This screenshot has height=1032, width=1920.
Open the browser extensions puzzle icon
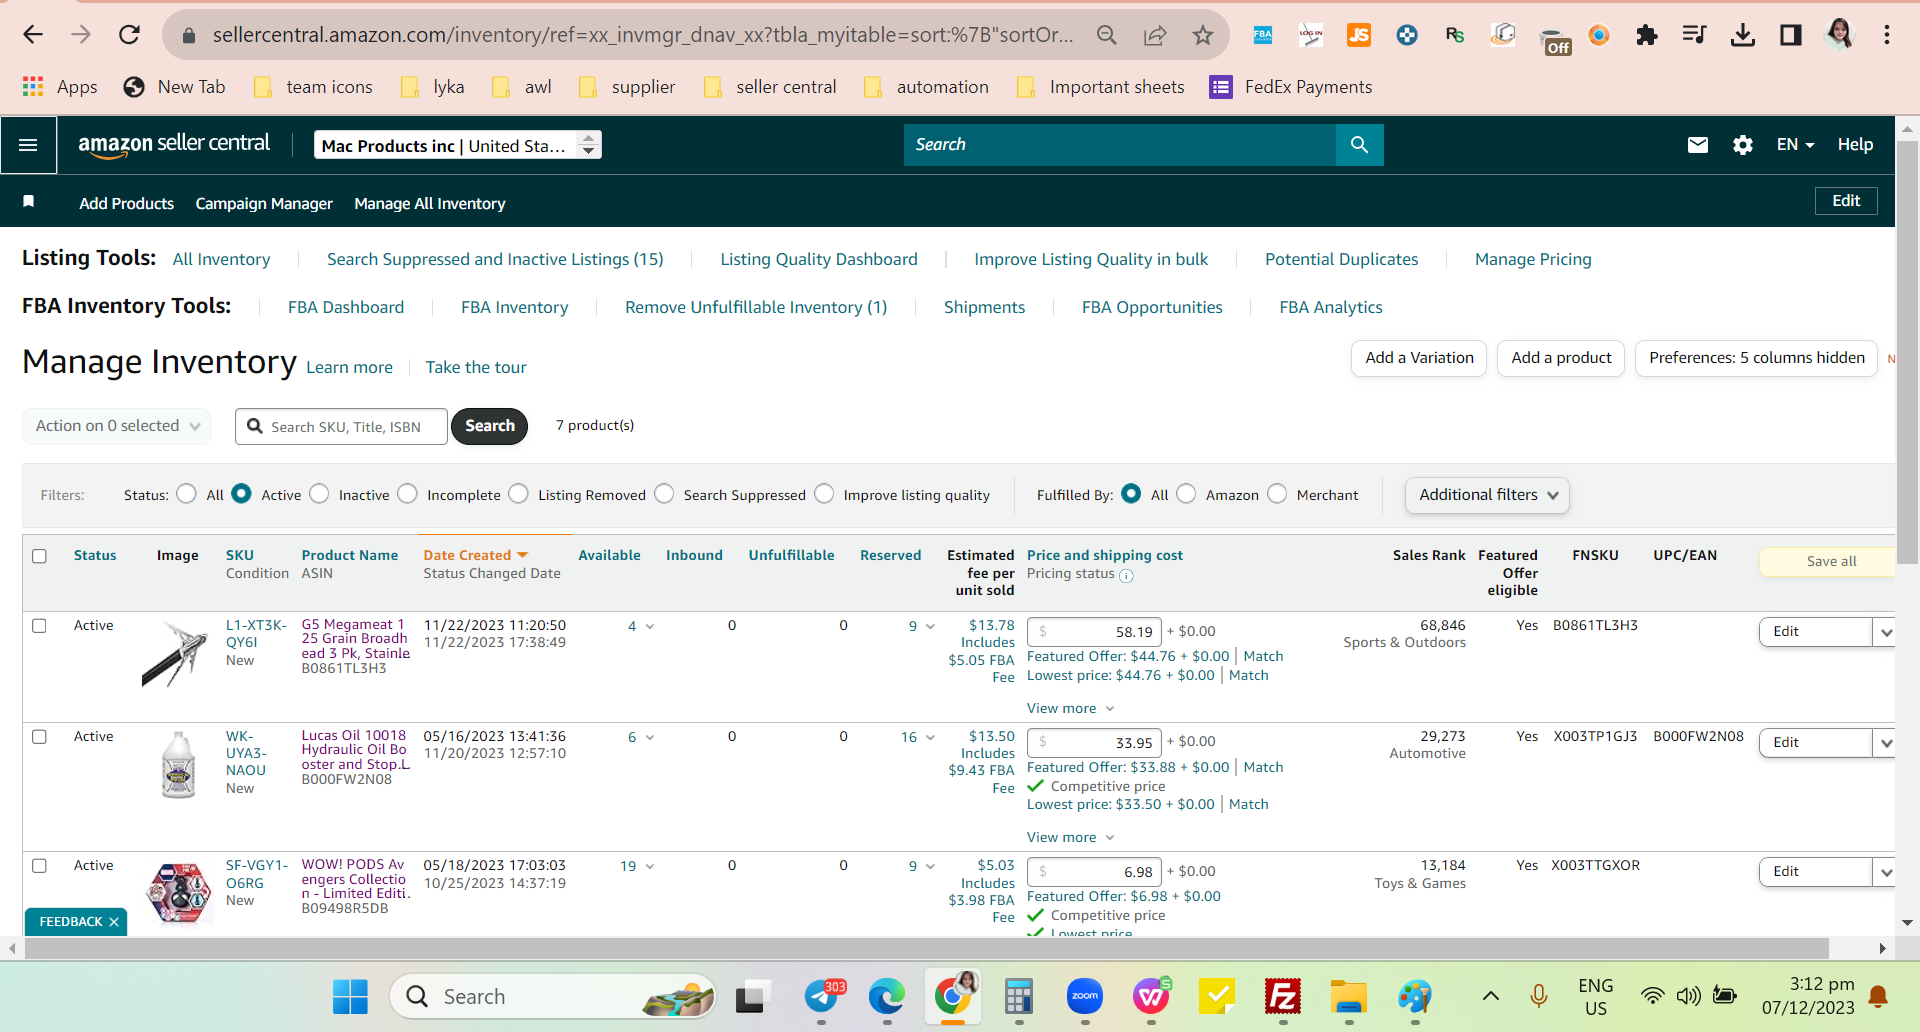(x=1646, y=35)
